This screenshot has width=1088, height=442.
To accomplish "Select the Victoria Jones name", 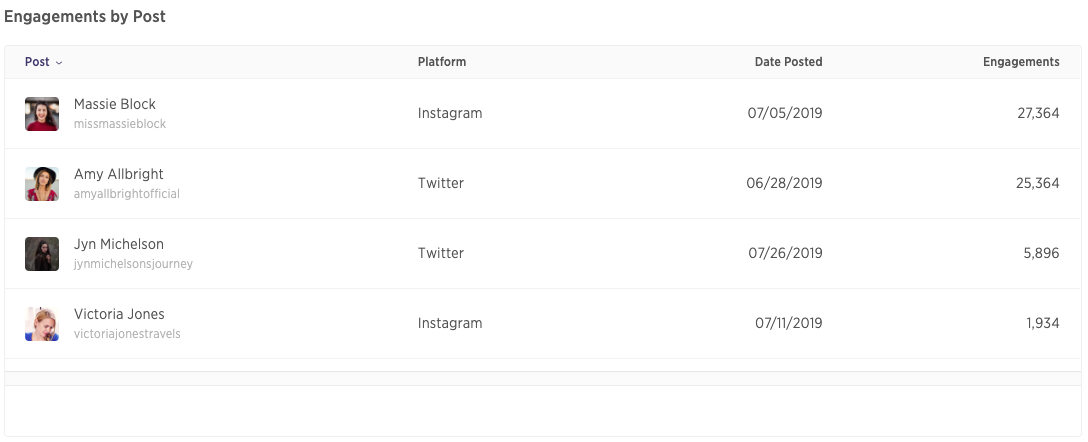I will [x=119, y=314].
